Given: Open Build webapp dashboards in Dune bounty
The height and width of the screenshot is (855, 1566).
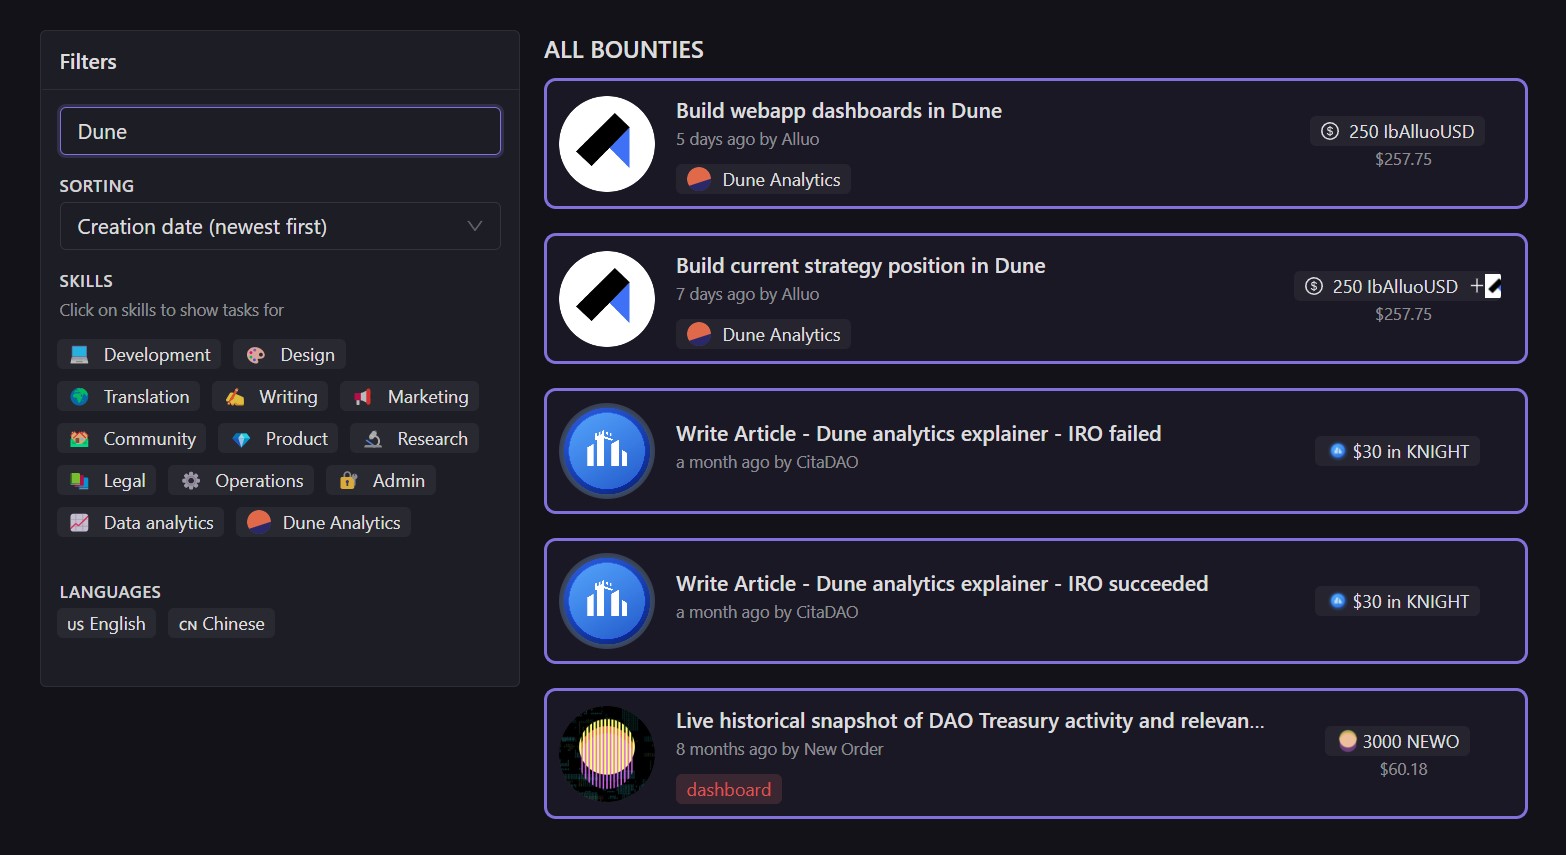Looking at the screenshot, I should click(838, 111).
